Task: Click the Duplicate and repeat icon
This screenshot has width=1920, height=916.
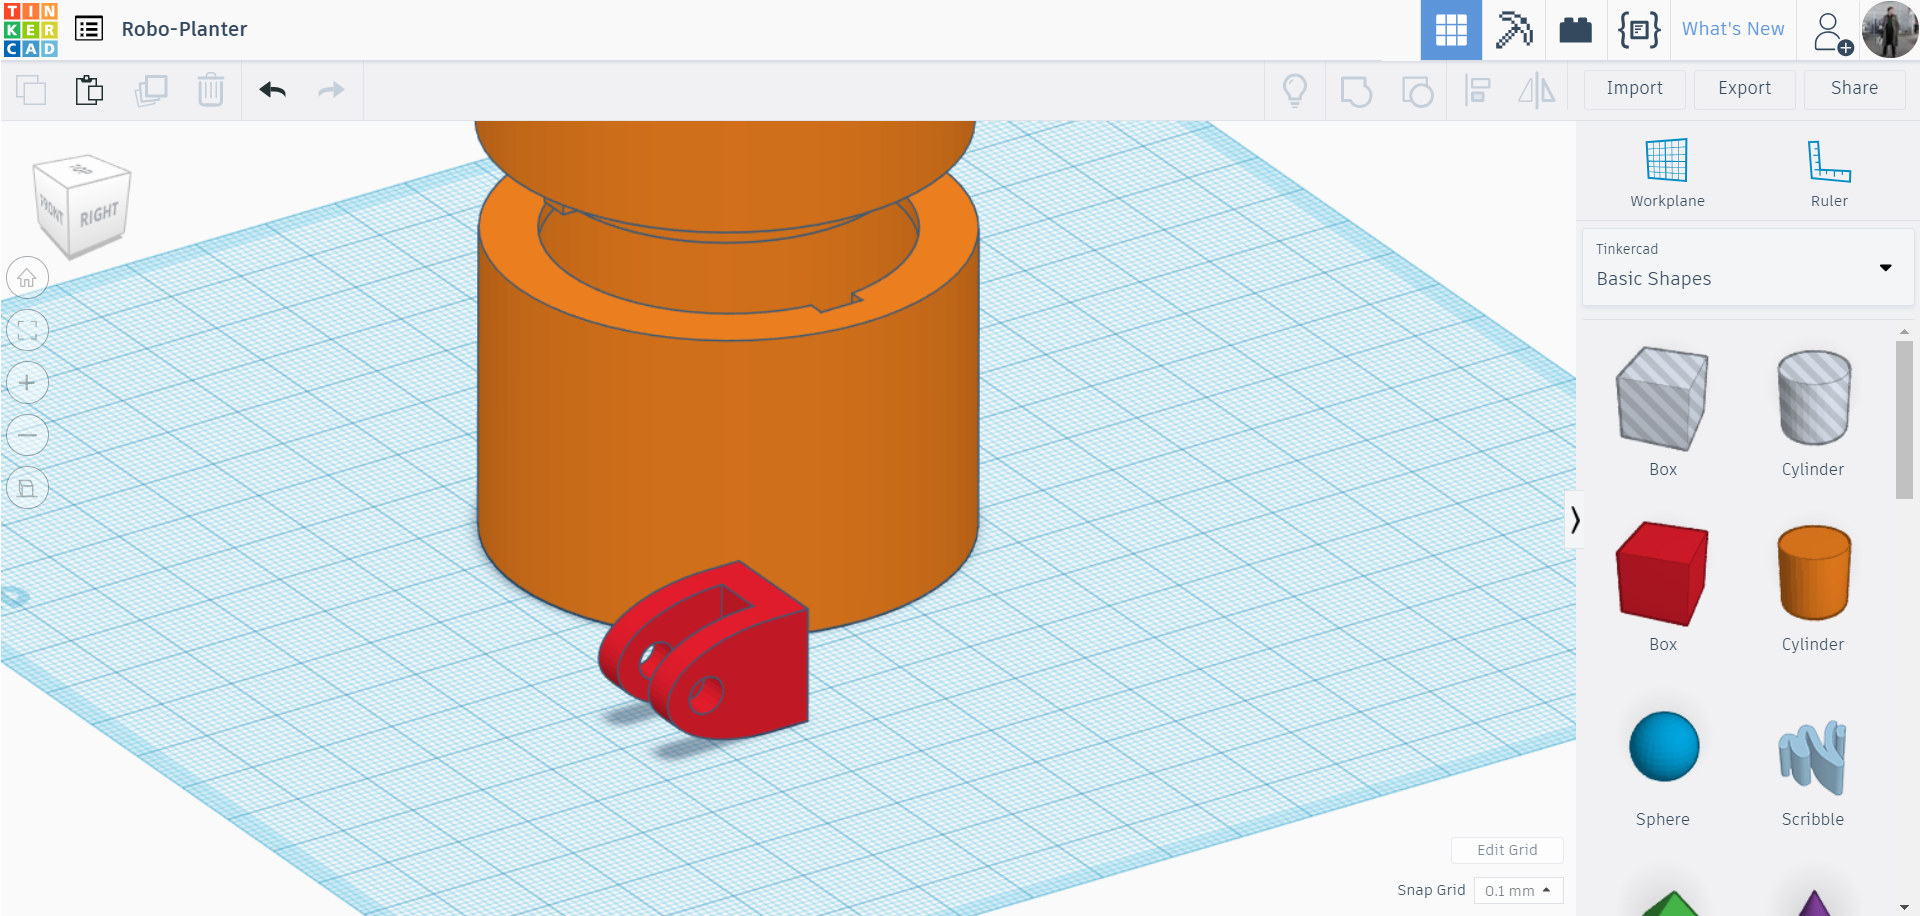Action: (151, 90)
